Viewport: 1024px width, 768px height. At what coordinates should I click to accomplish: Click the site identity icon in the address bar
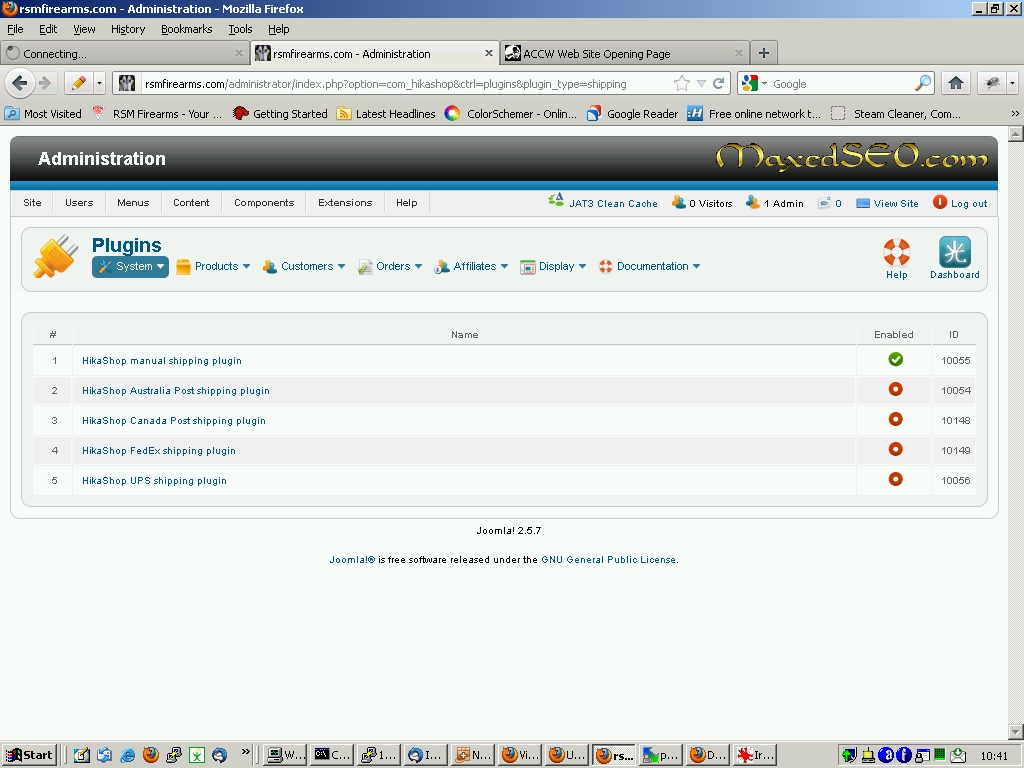click(x=127, y=84)
